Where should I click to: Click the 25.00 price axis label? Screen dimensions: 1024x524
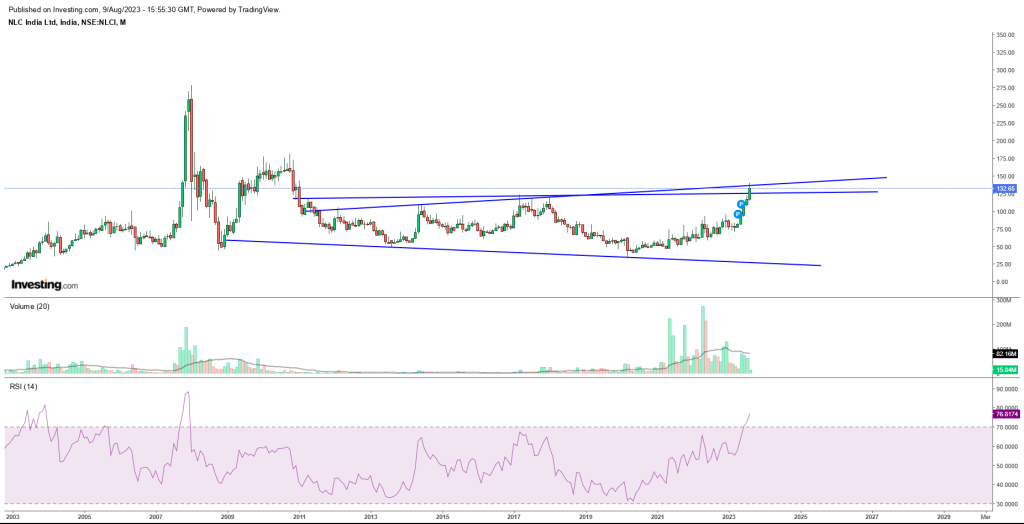pos(1006,265)
